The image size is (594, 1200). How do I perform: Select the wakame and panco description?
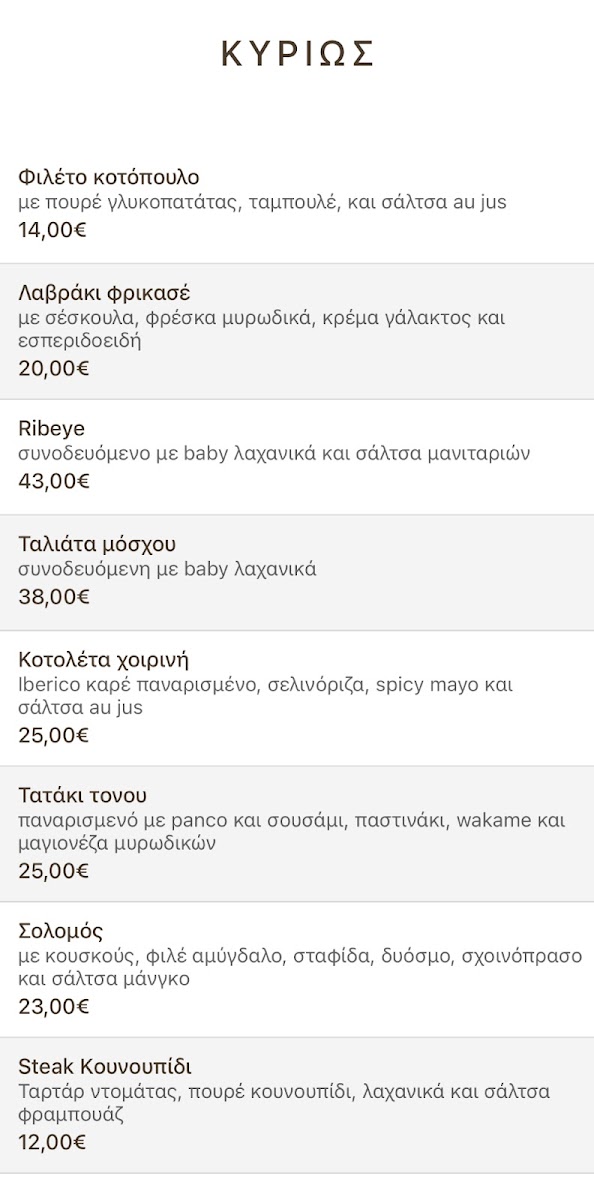click(292, 832)
